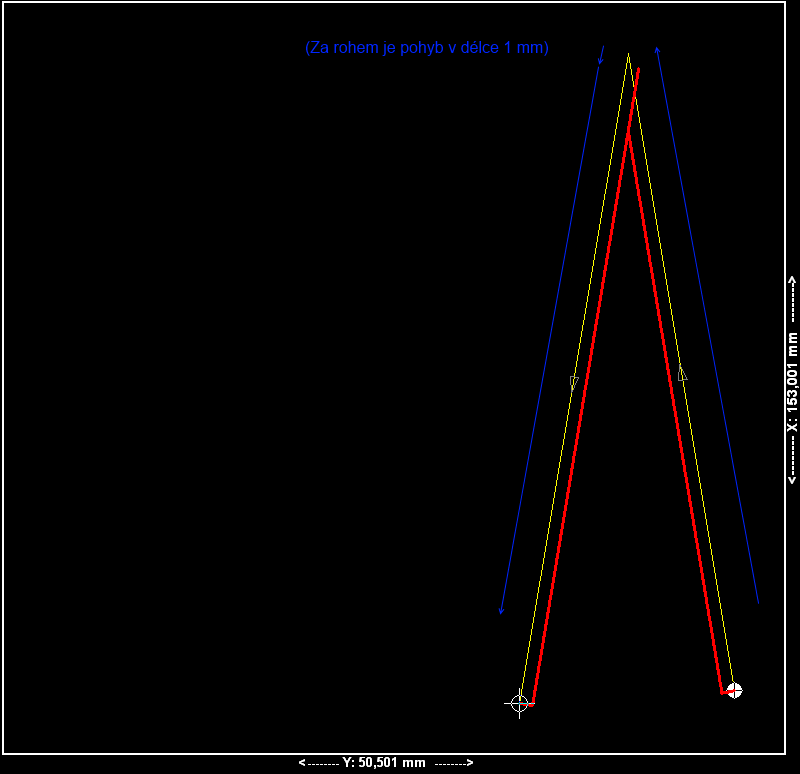Viewport: 800px width, 774px height.
Task: Click the downward direction arrow on the left yellow line
Action: [574, 382]
